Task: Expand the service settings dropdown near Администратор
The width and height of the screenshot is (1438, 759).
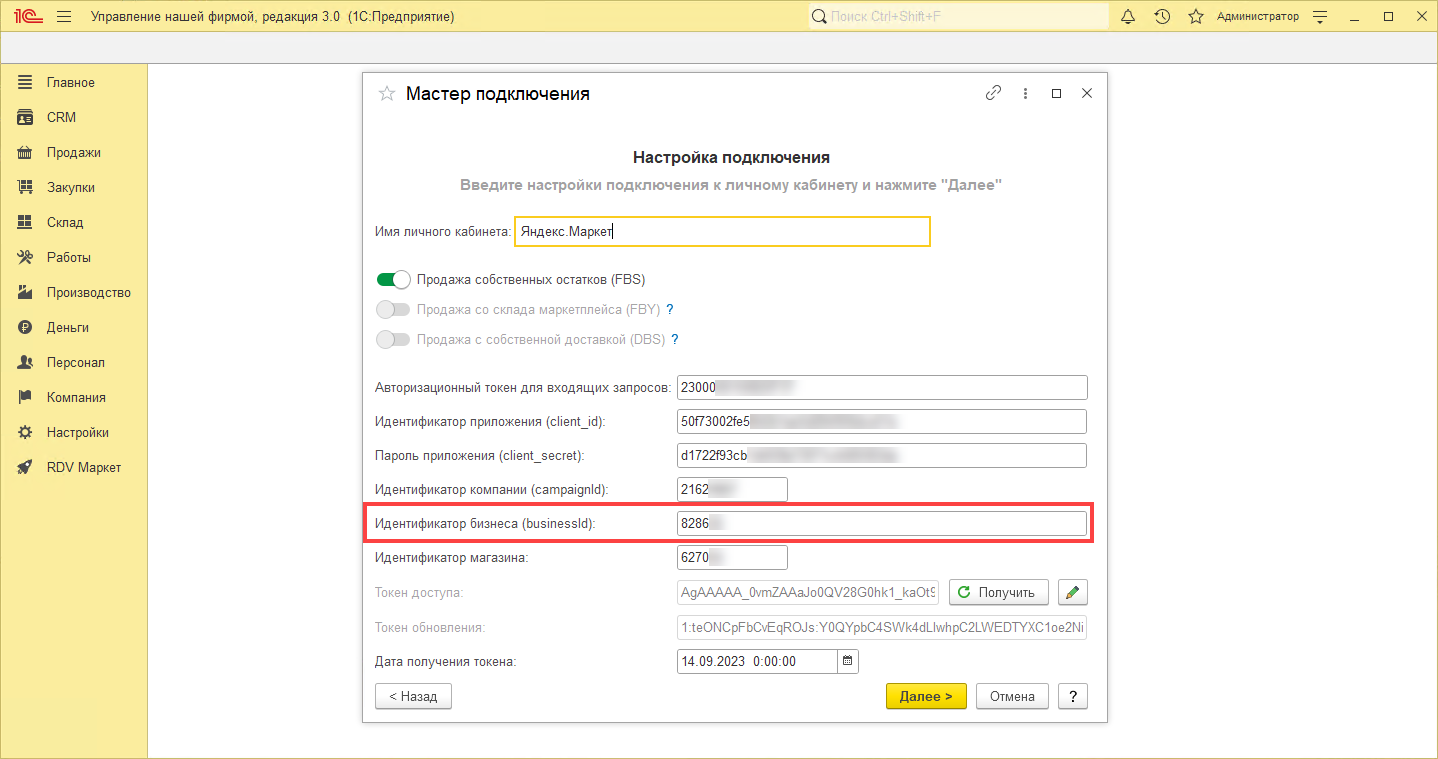Action: (x=1320, y=17)
